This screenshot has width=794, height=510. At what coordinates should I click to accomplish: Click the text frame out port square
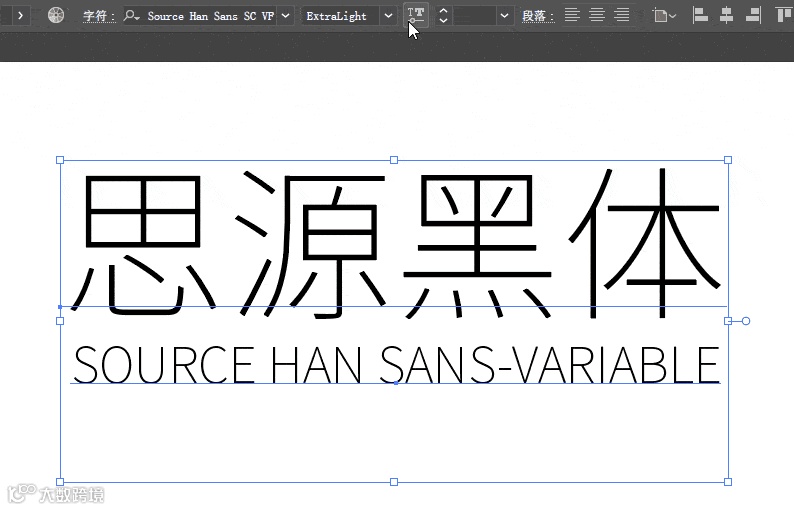728,321
